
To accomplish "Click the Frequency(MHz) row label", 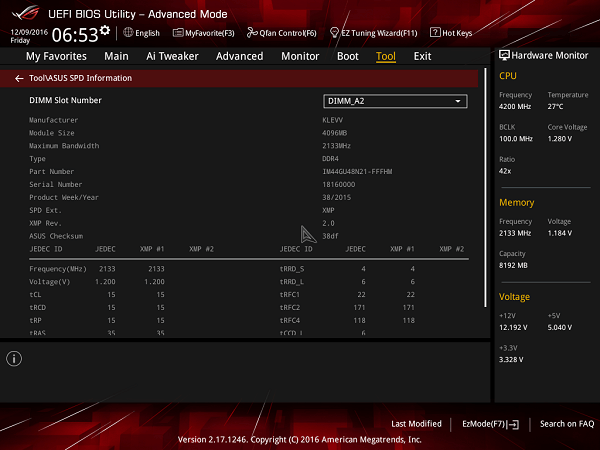I will [x=58, y=269].
